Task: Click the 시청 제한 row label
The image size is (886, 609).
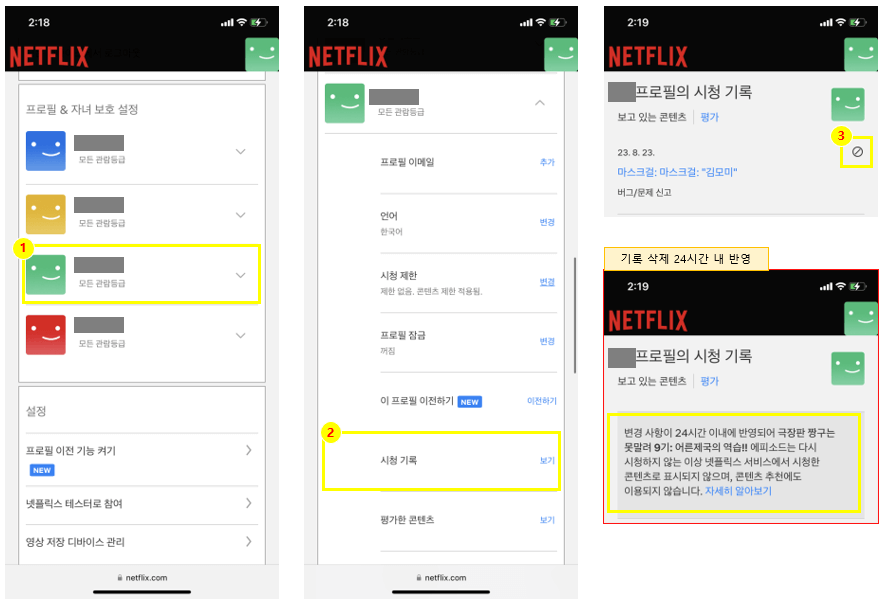Action: (x=398, y=275)
